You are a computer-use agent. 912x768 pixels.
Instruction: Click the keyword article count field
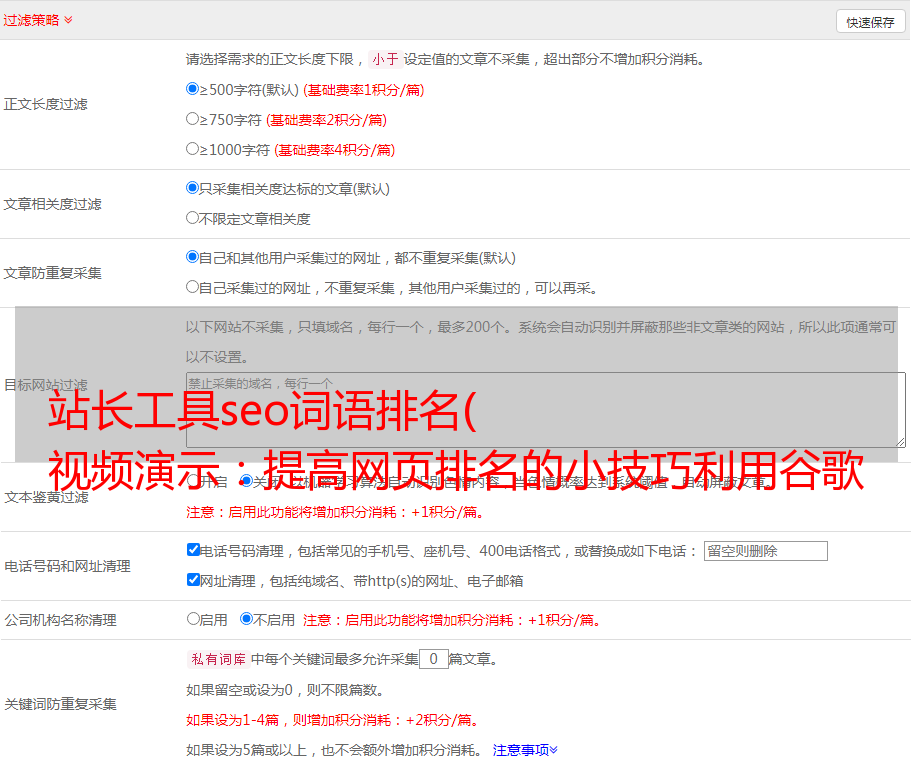coord(433,660)
